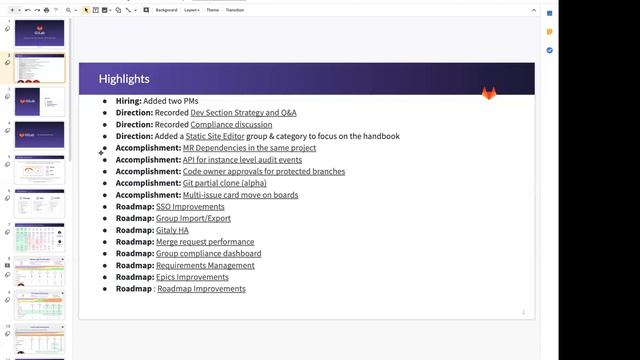
Task: Select slide 6 thumbnail in filmstrip
Action: pyautogui.click(x=40, y=203)
